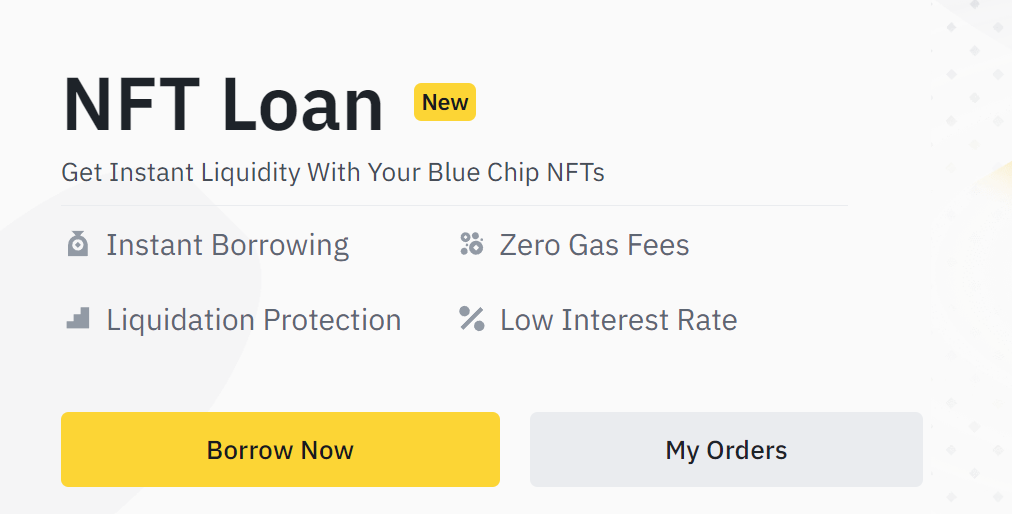Viewport: 1012px width, 514px height.
Task: Click the Get Instant Liquidity subtitle
Action: point(332,172)
